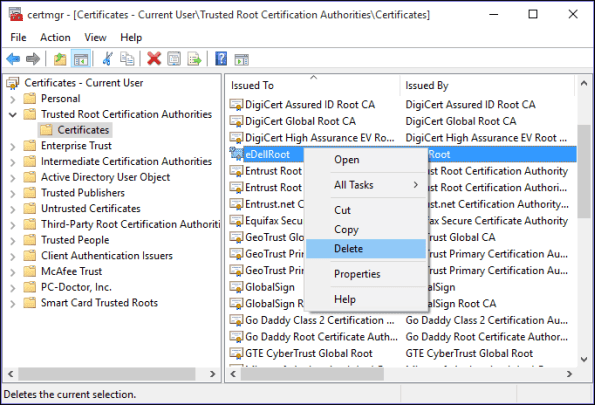Screen dimensions: 595x405
Task: Select DigiCert Global Root CA issued-by cell
Action: (461, 121)
